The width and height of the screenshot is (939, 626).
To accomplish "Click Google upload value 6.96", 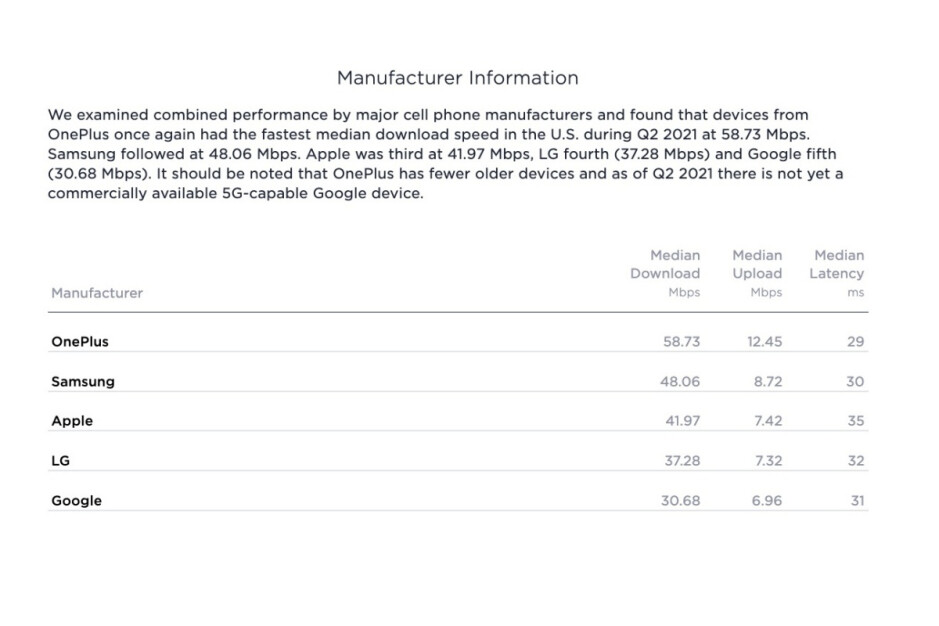I will tap(766, 501).
